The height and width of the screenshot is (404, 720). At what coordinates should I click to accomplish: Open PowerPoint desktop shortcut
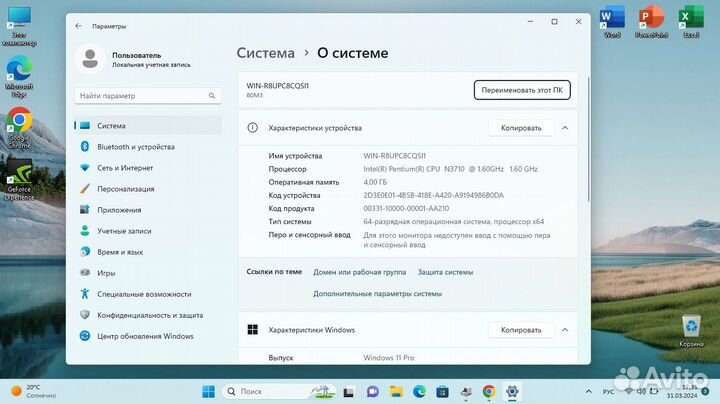(652, 22)
